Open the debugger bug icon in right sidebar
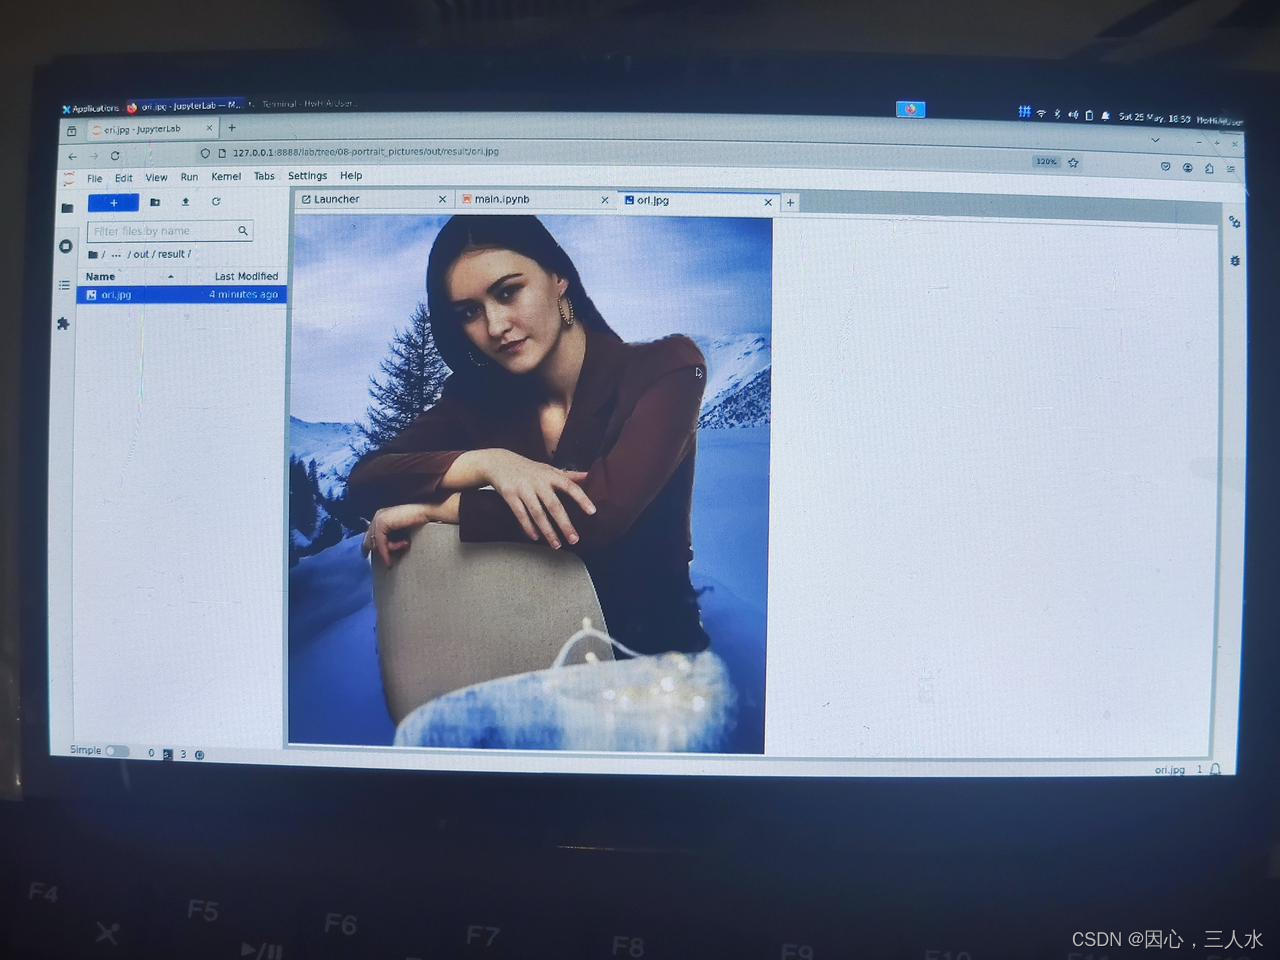1280x960 pixels. click(x=1235, y=260)
